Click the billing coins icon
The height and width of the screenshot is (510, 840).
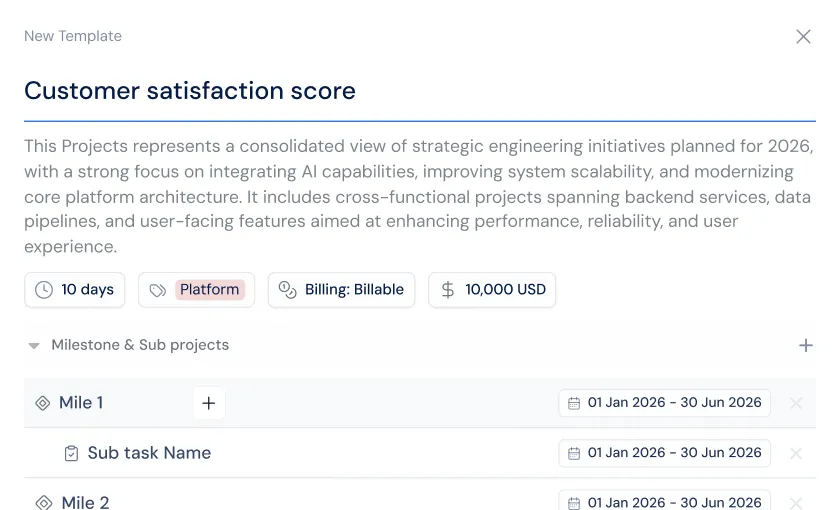point(287,290)
